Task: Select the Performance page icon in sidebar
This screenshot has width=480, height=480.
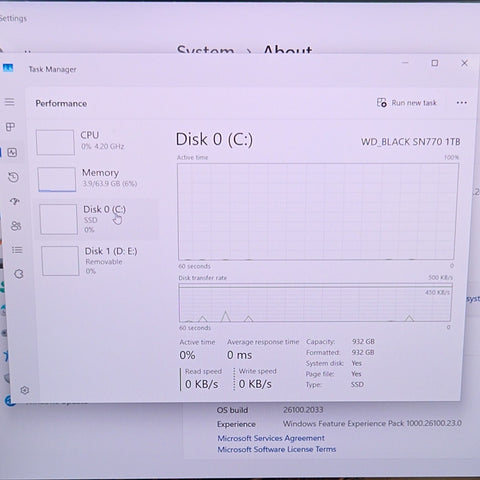Action: click(x=12, y=153)
